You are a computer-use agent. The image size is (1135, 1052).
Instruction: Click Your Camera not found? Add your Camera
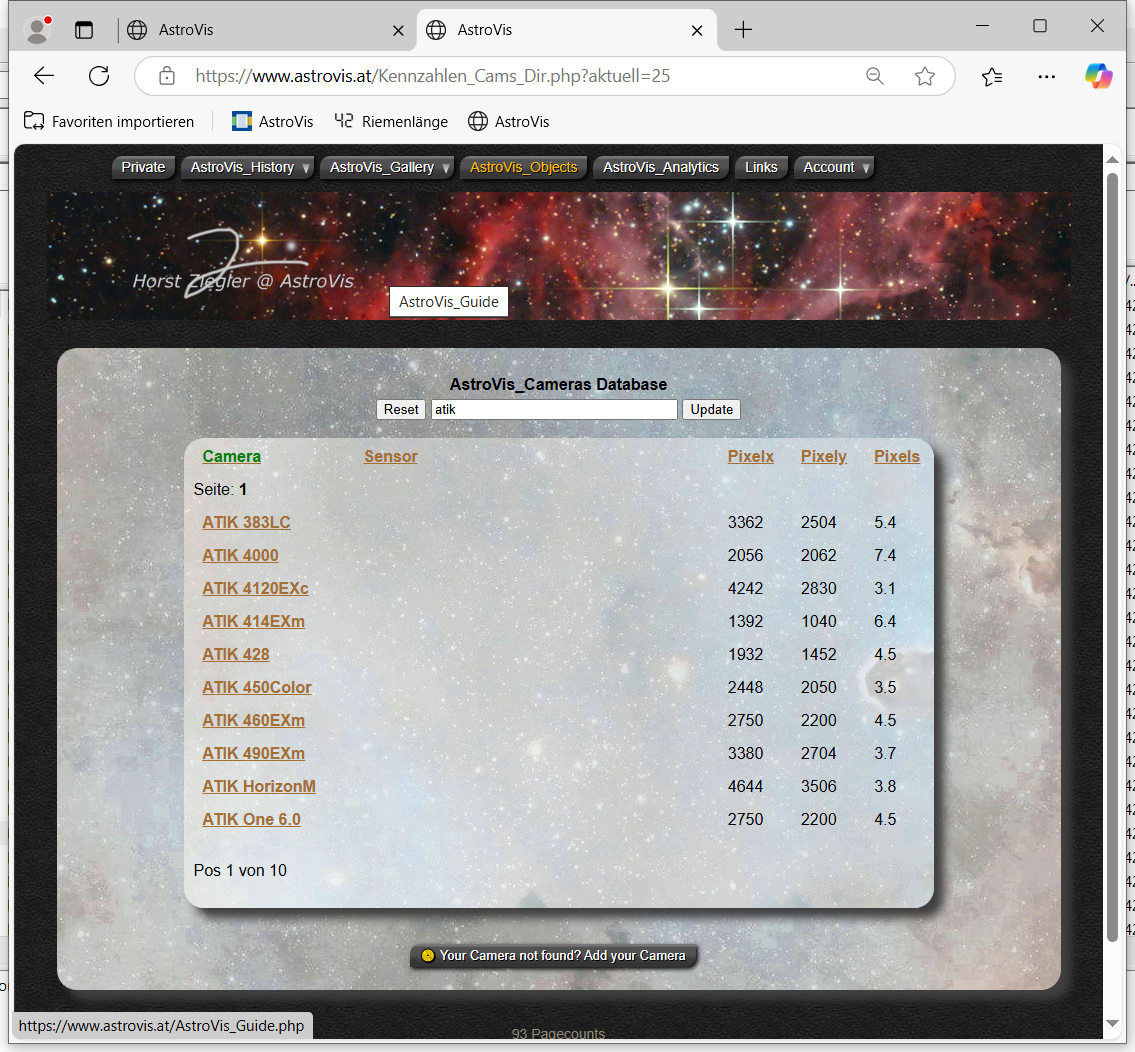554,956
